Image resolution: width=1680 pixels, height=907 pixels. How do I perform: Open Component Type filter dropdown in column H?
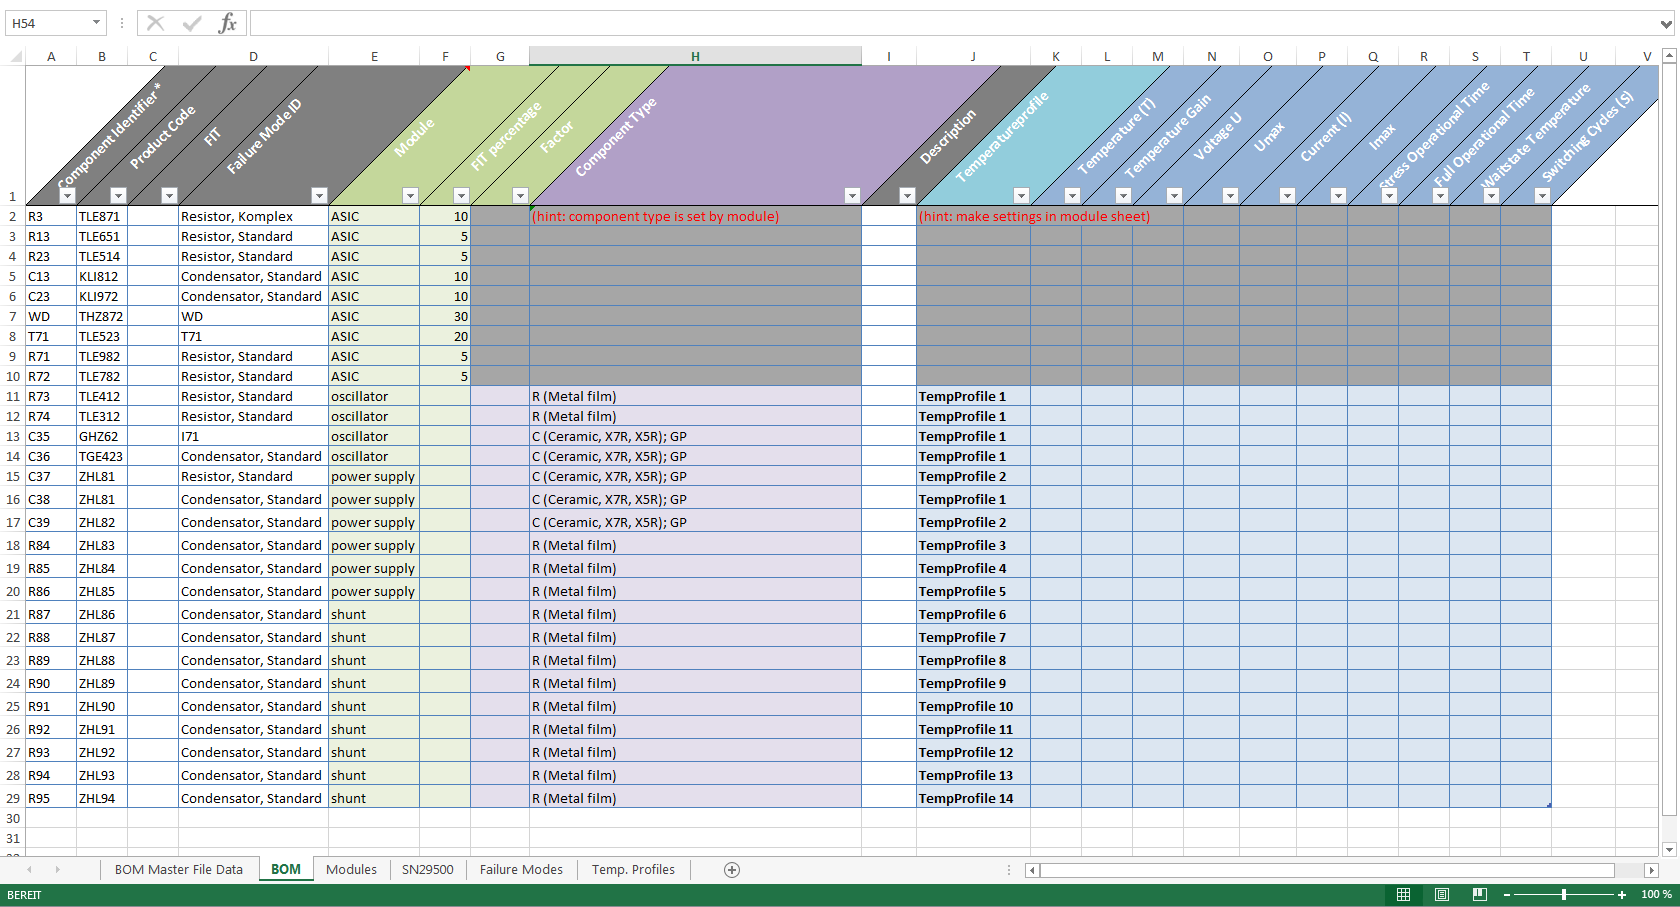click(852, 196)
